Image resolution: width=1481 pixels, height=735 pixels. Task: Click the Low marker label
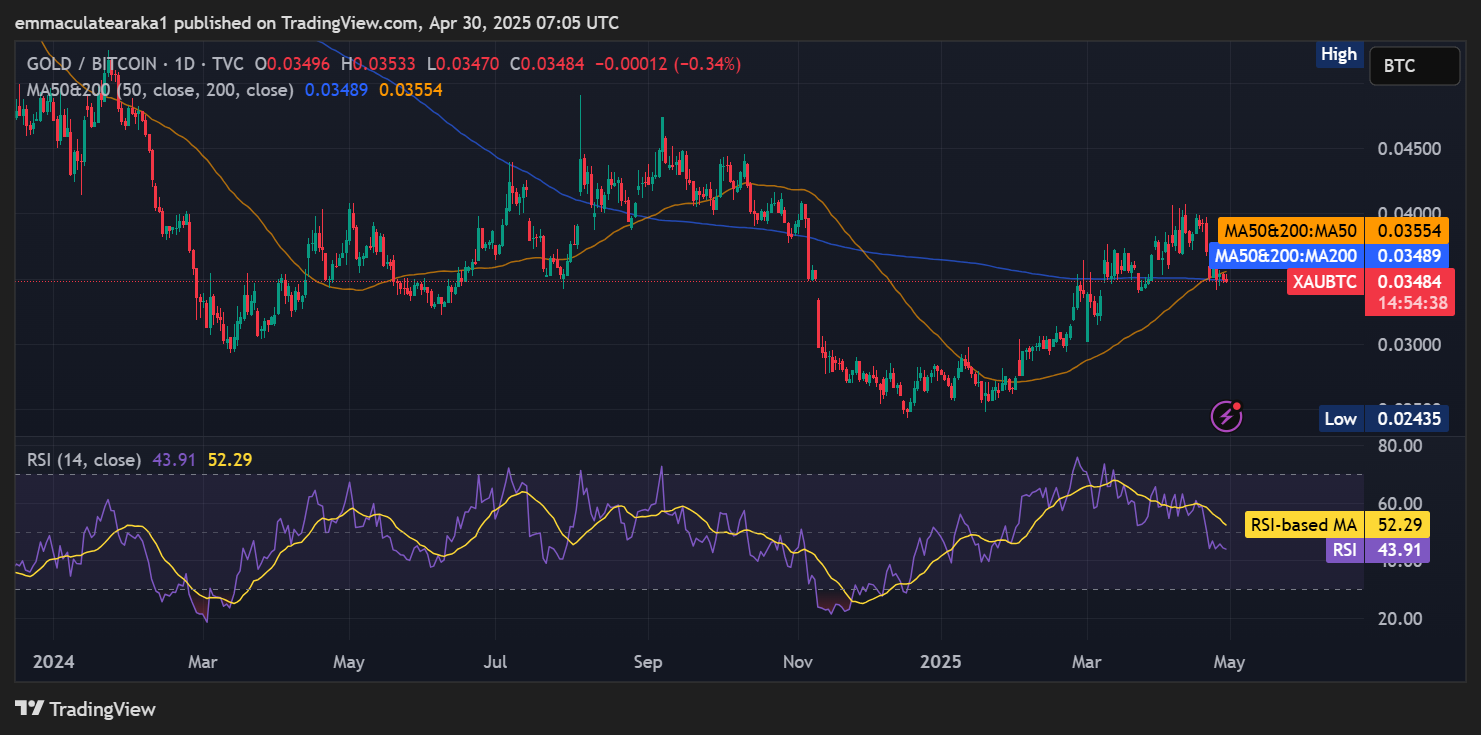pos(1340,419)
